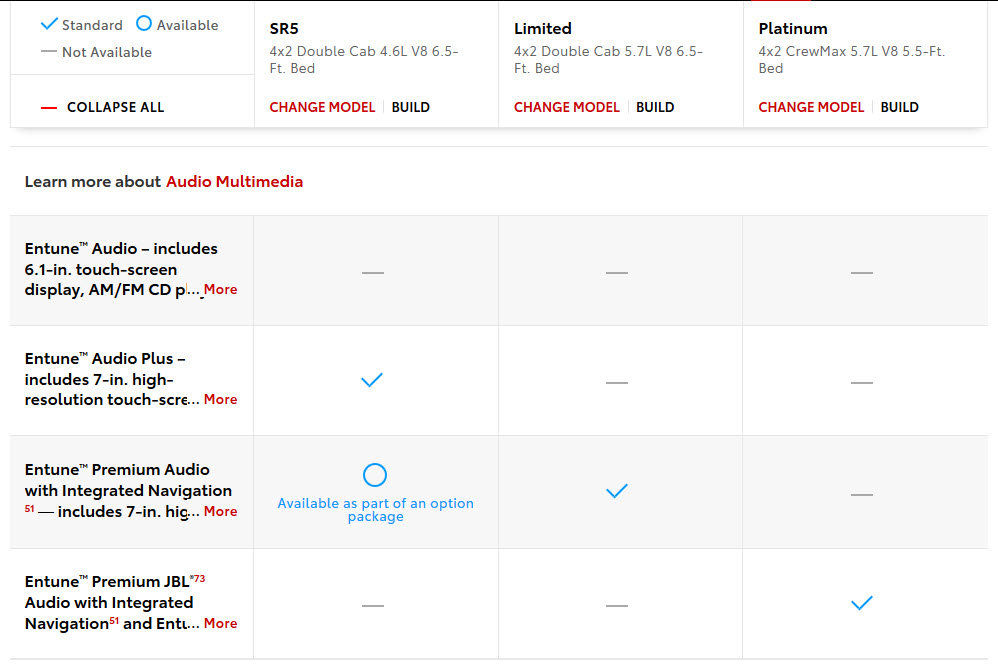The width and height of the screenshot is (998, 672).
Task: Expand More on the Entune Audio Plus row
Action: tap(220, 399)
